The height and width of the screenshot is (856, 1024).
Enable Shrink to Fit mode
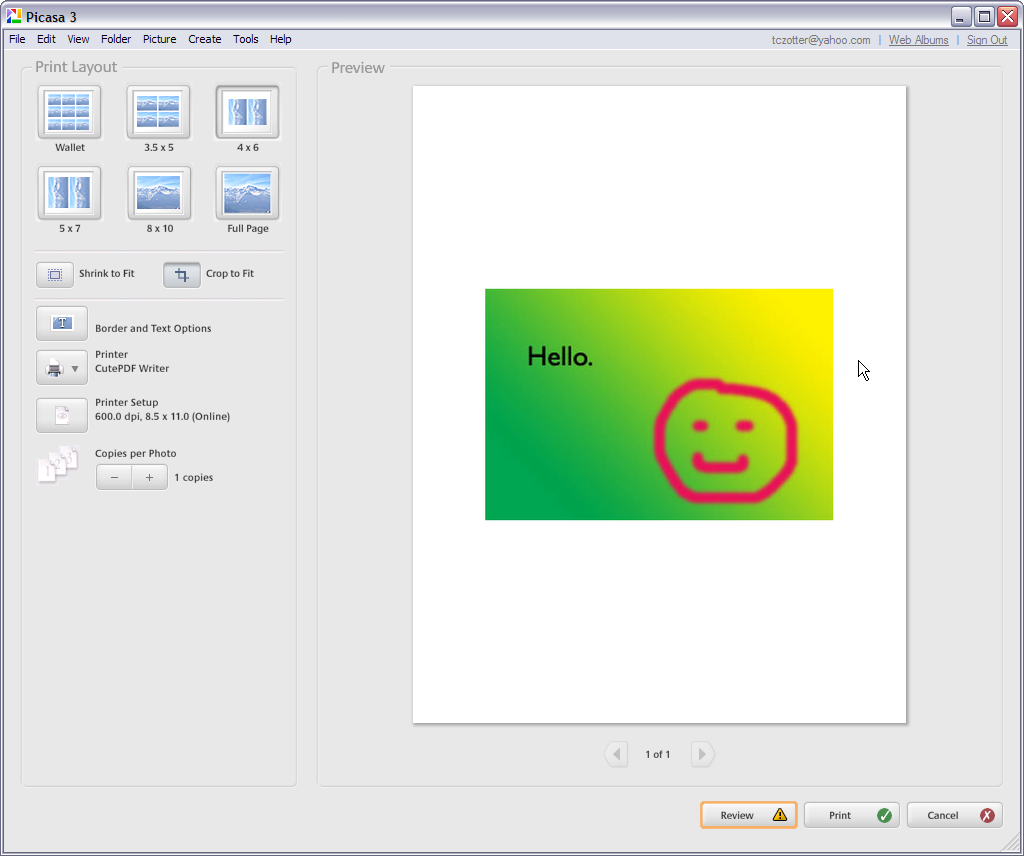(x=55, y=274)
